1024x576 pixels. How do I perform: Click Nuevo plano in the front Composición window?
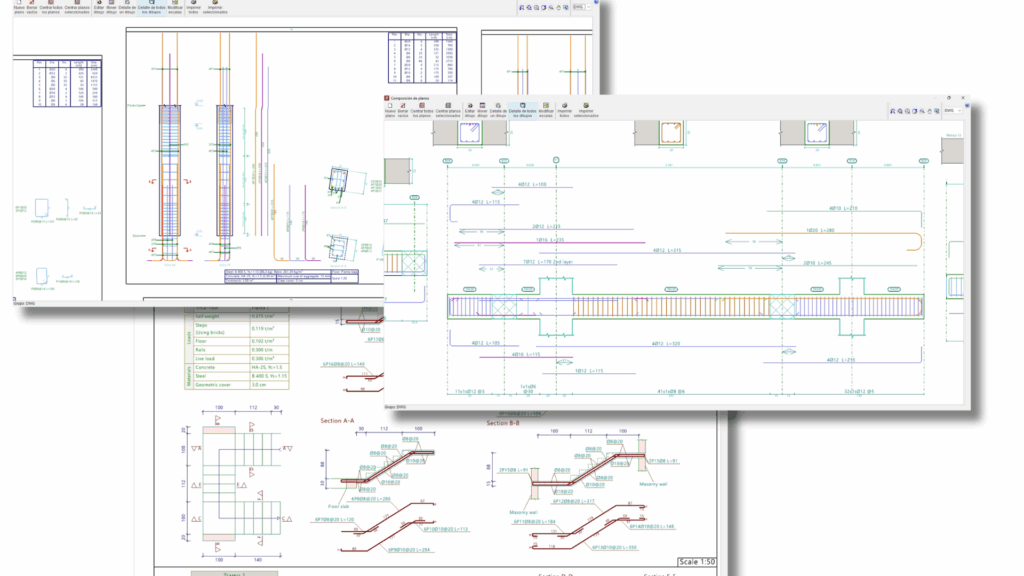(x=390, y=110)
